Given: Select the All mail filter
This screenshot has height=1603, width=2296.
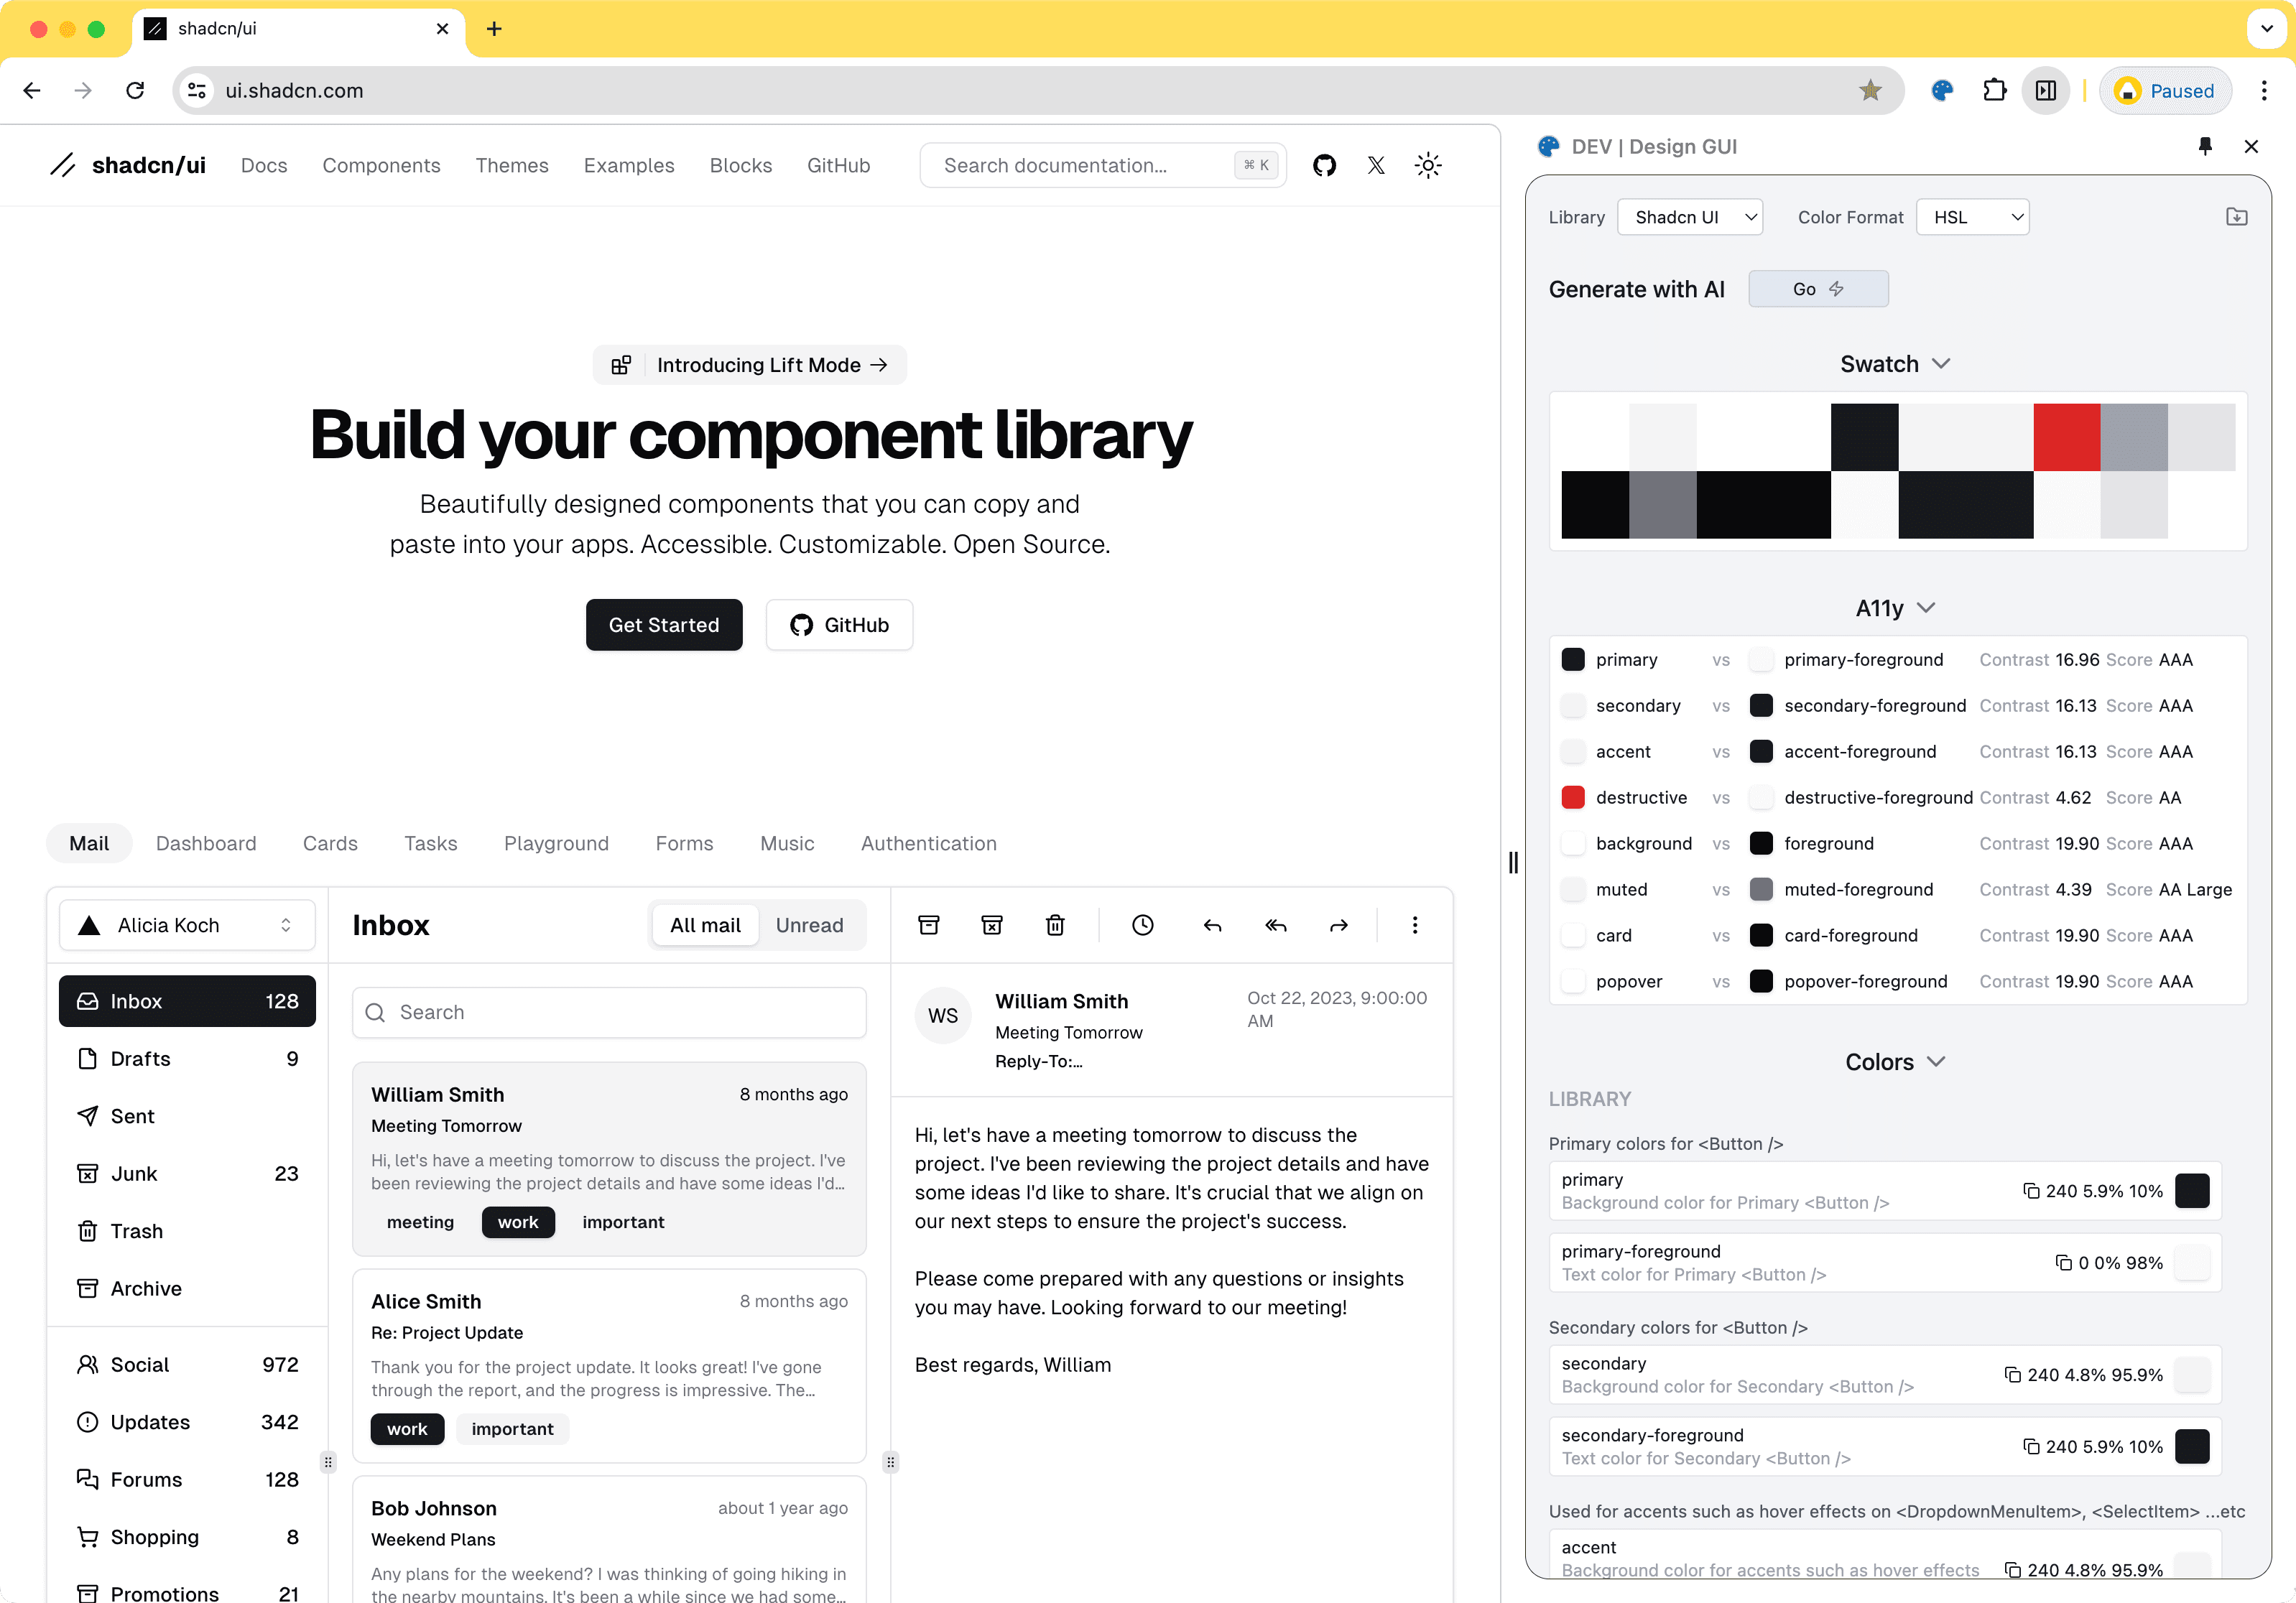Looking at the screenshot, I should pos(705,925).
